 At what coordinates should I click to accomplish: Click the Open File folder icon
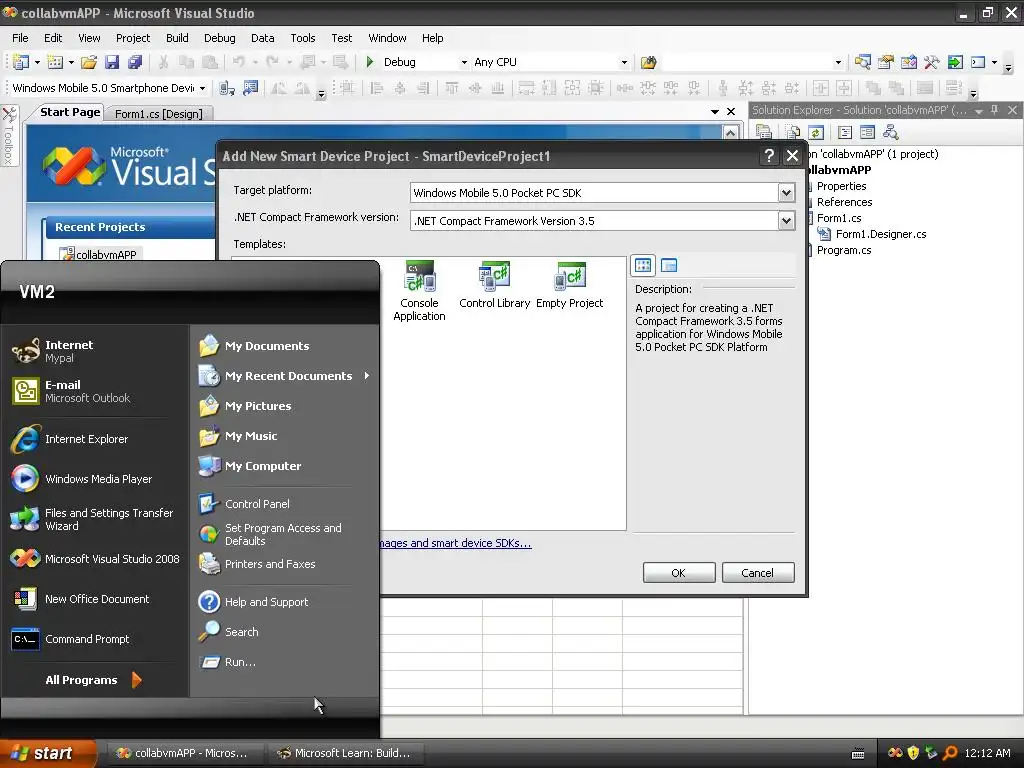coord(89,62)
